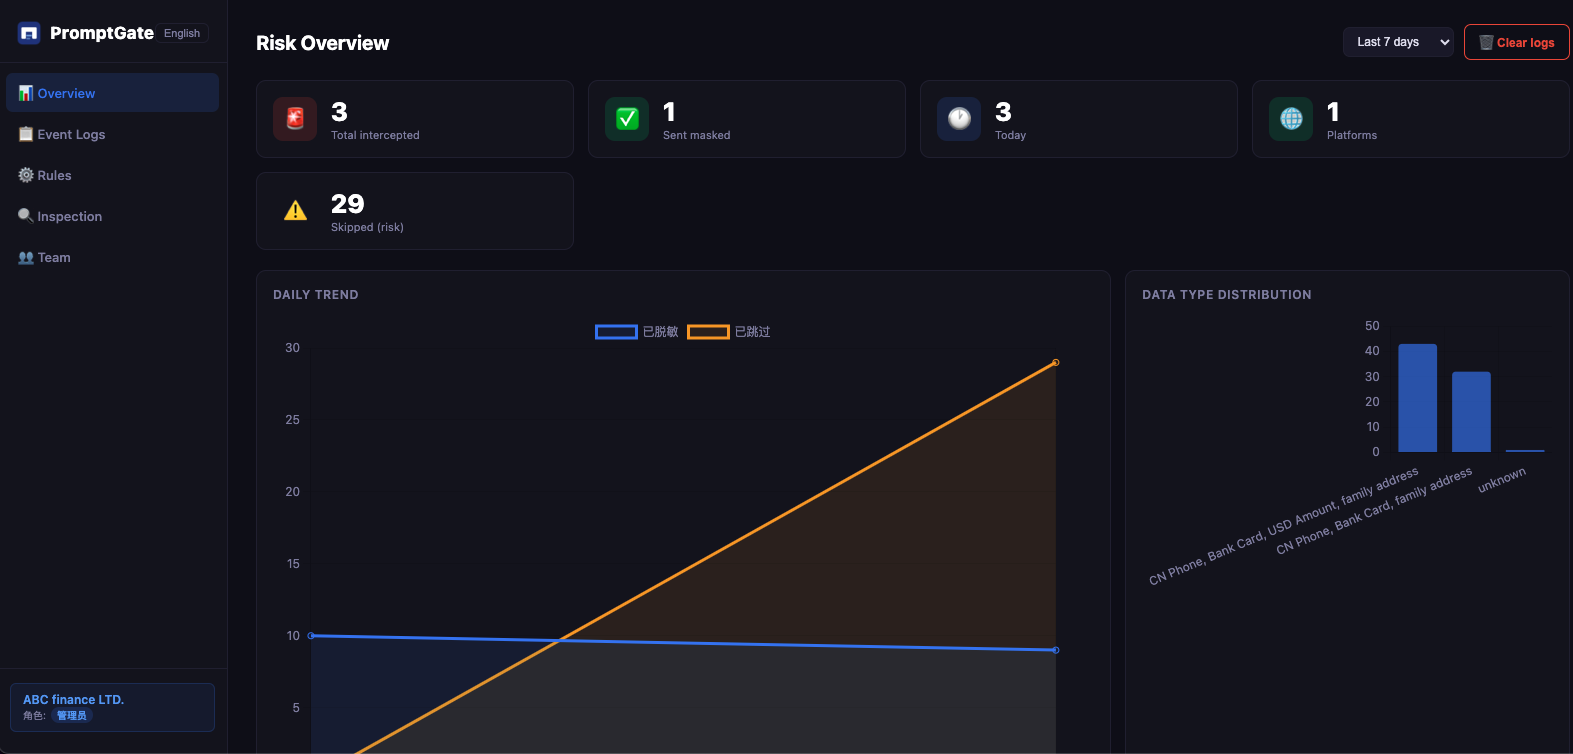The image size is (1573, 754).
Task: Click the PromptGate logo icon
Action: point(30,33)
